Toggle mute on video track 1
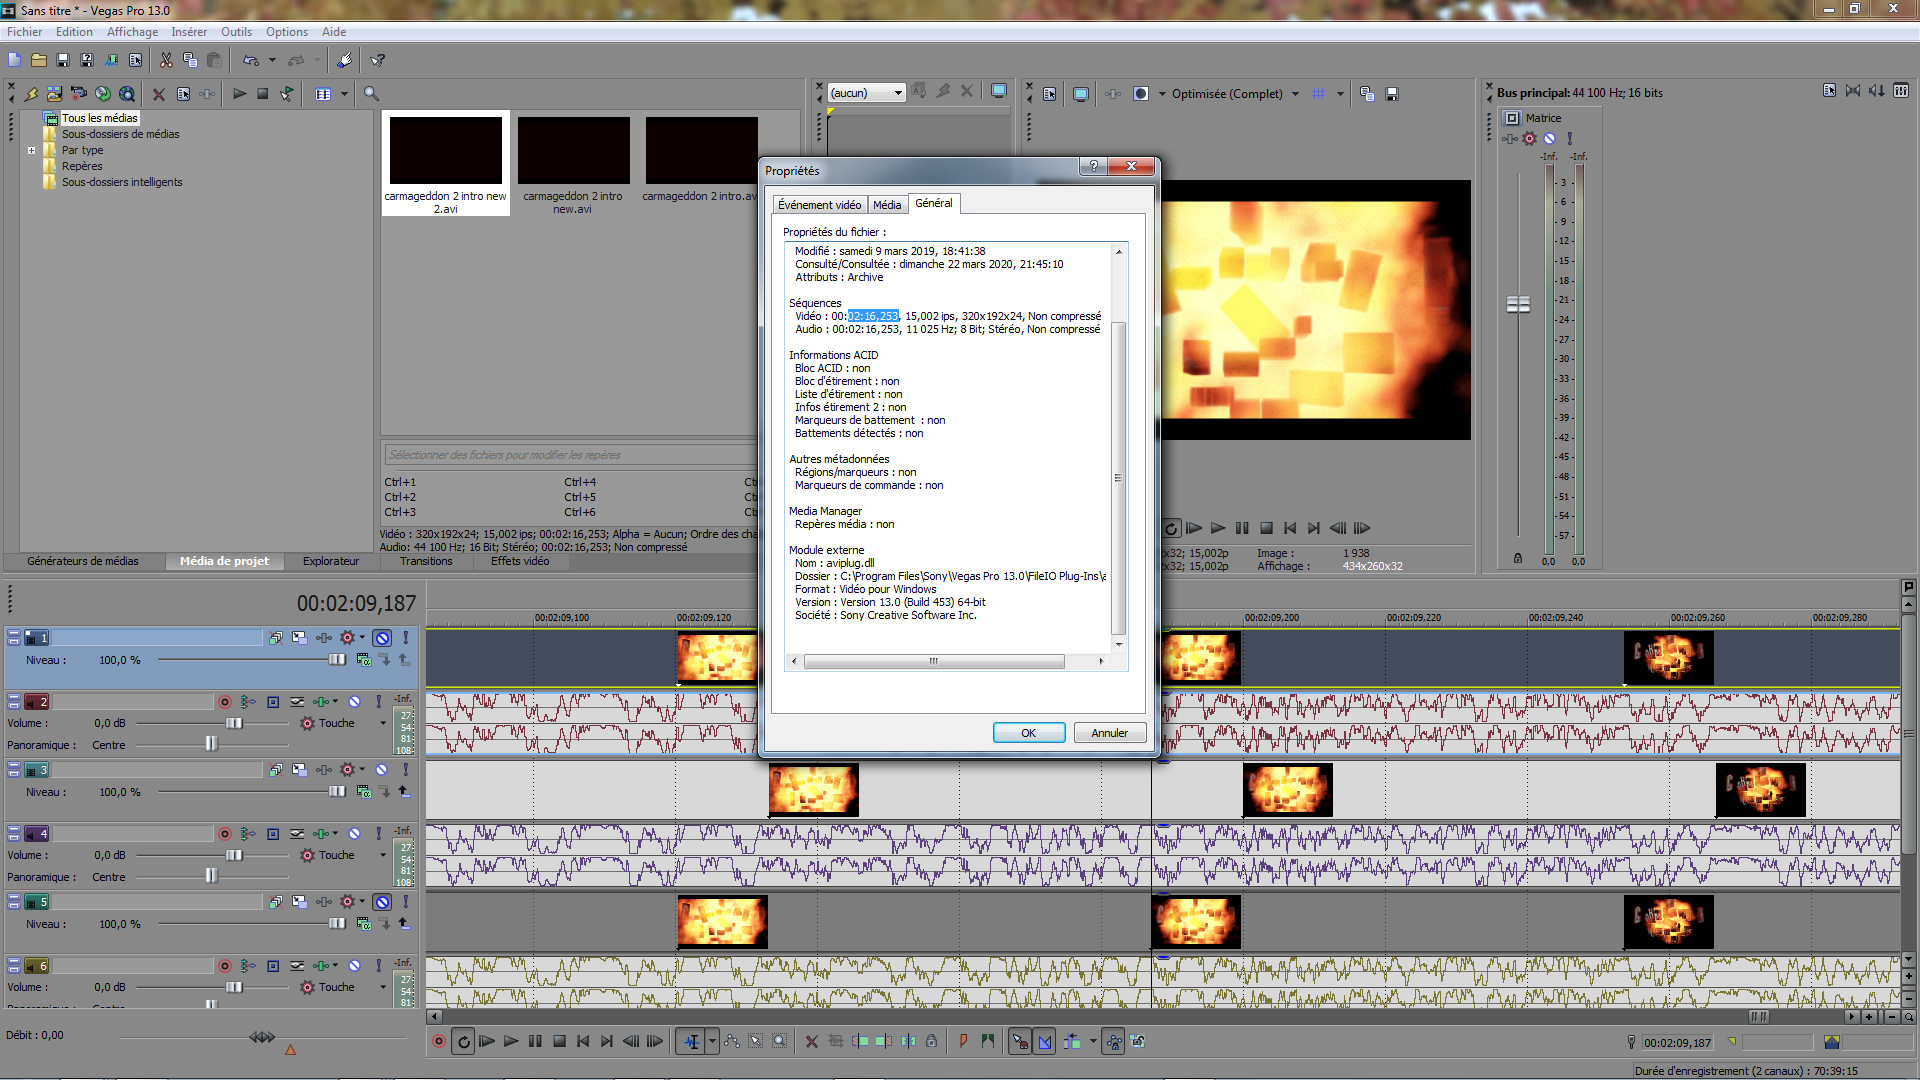Image resolution: width=1920 pixels, height=1080 pixels. (x=382, y=638)
